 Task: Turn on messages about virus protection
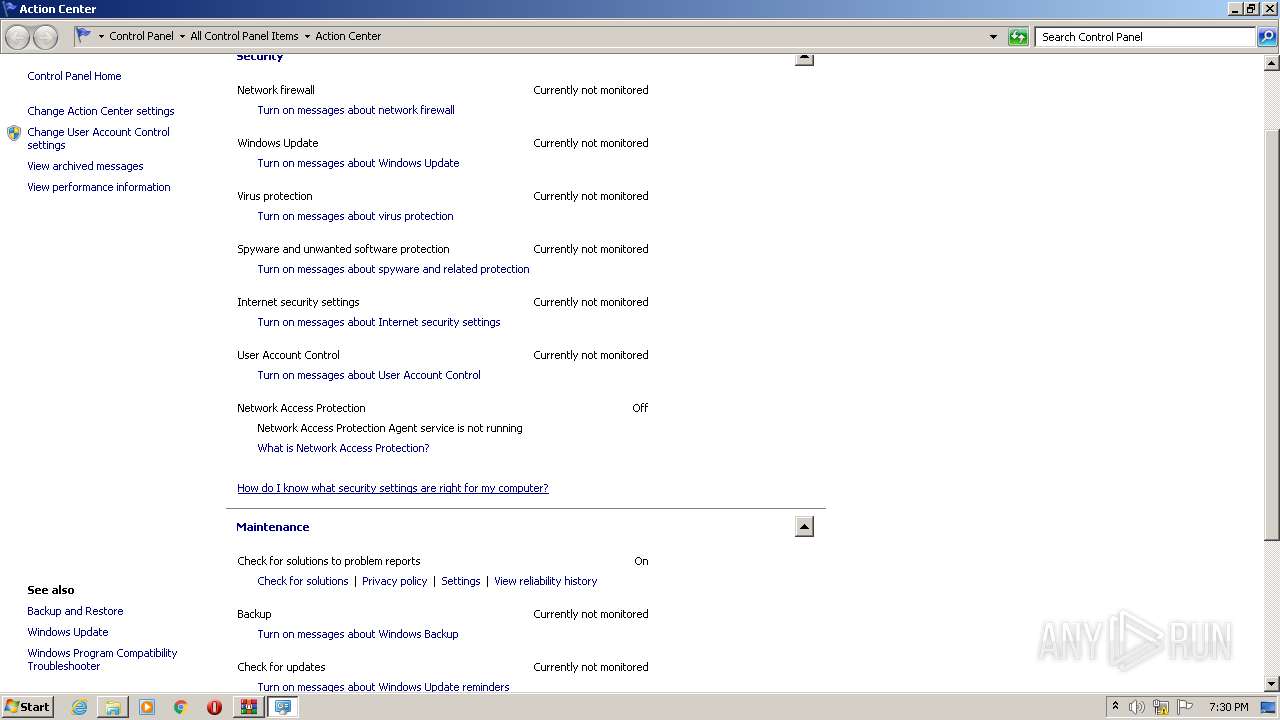tap(355, 216)
